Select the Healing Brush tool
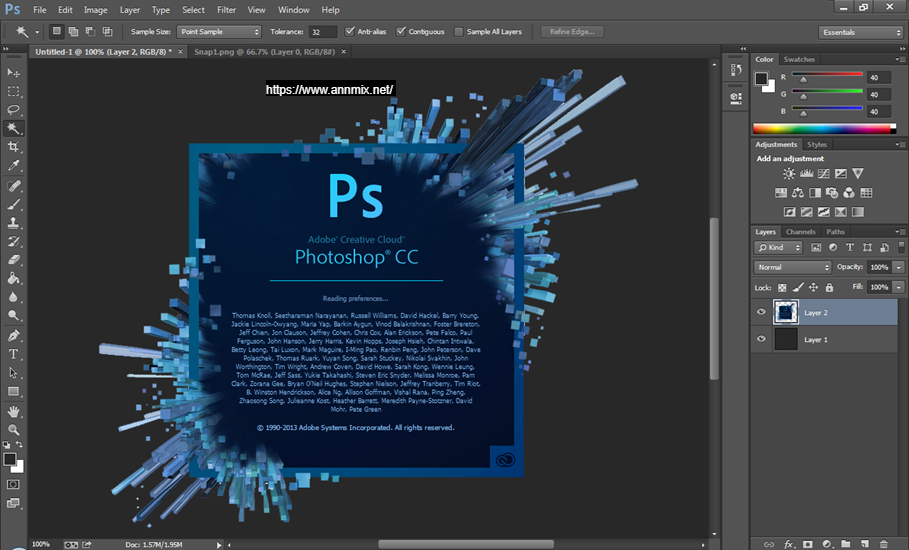The image size is (909, 550). tap(13, 185)
